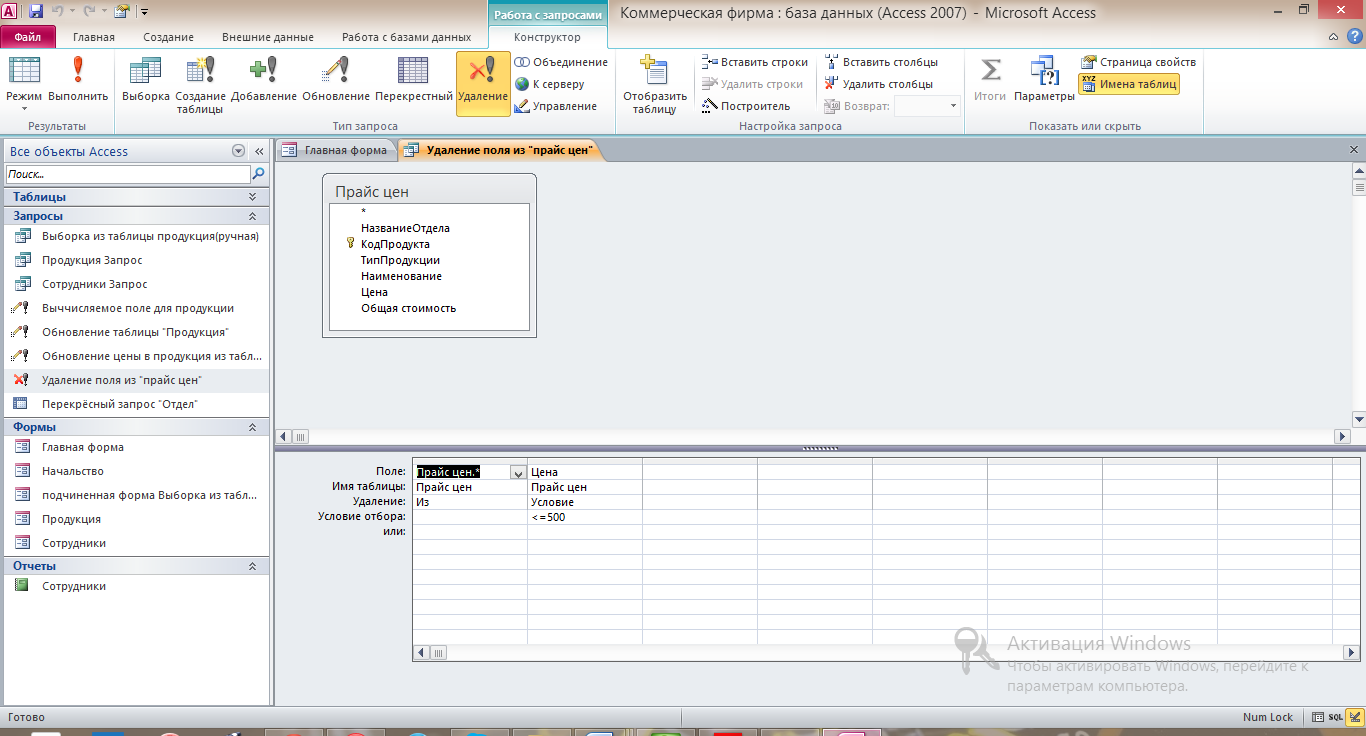The width and height of the screenshot is (1366, 736).
Task: Switch to Design view in status bar
Action: (1354, 717)
